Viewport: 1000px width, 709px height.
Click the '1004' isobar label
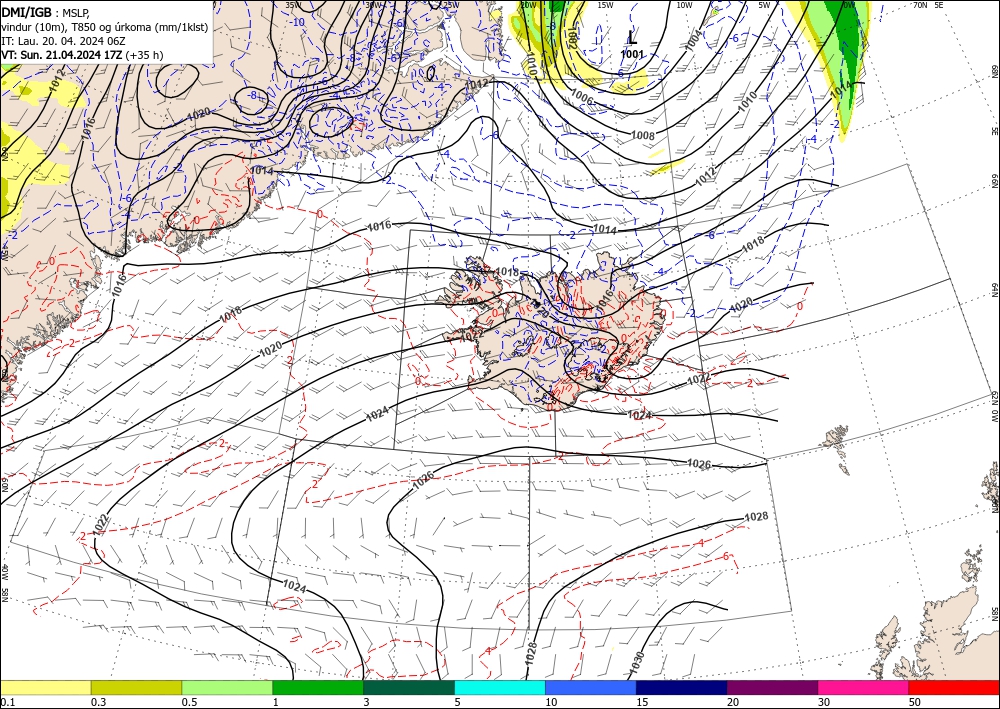(694, 38)
